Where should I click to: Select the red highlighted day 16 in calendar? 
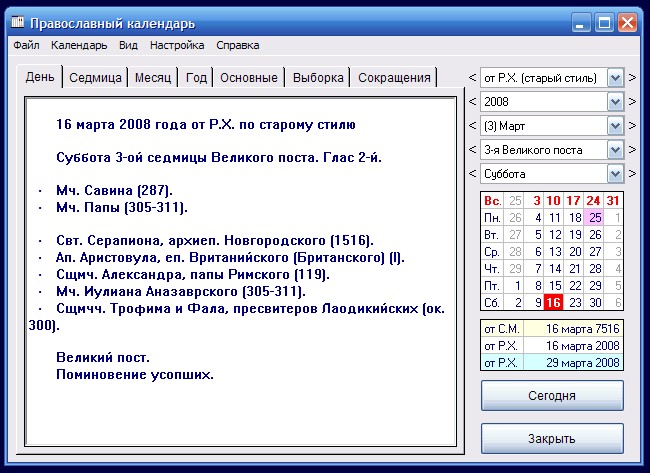click(555, 303)
